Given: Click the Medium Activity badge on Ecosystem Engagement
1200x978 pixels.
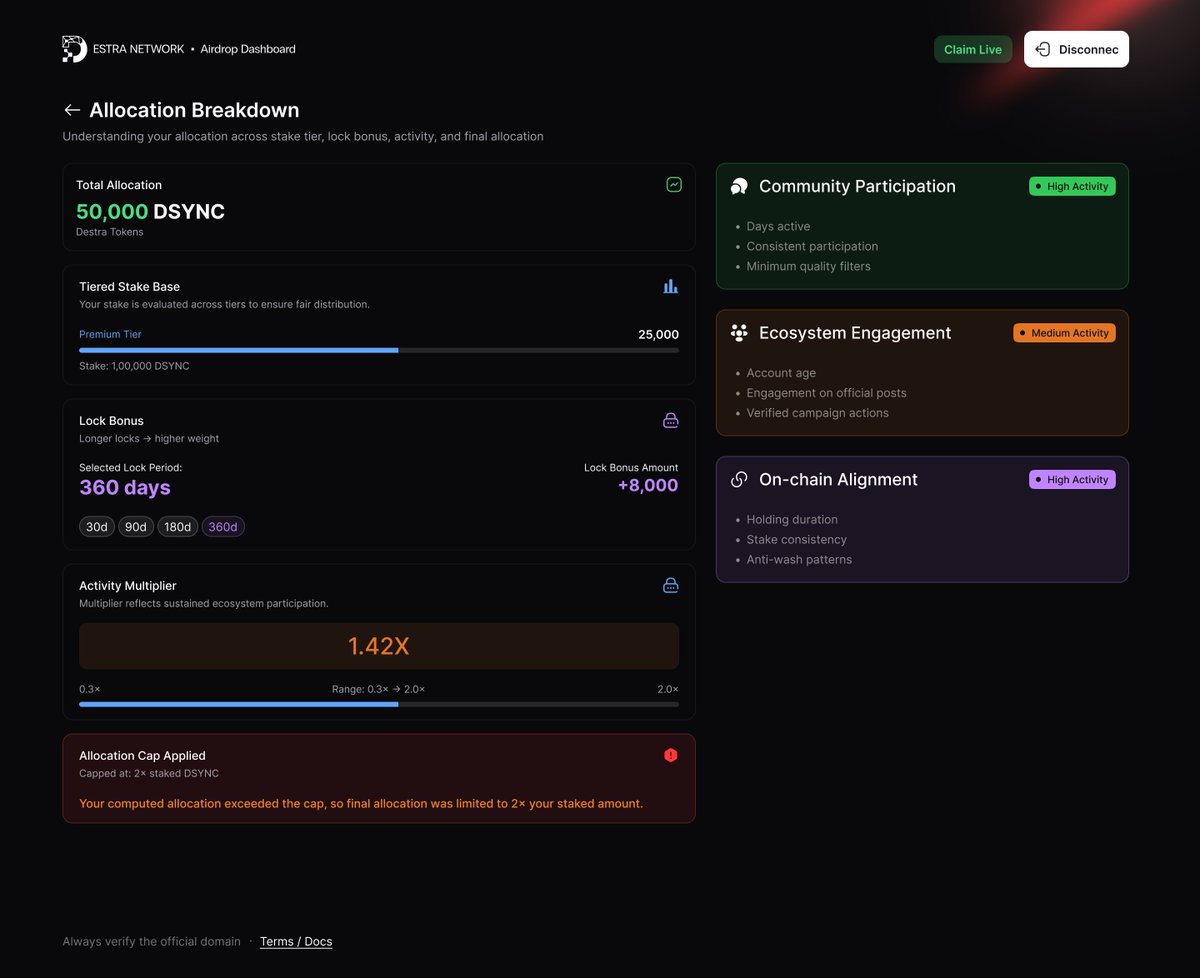Looking at the screenshot, I should coord(1064,333).
